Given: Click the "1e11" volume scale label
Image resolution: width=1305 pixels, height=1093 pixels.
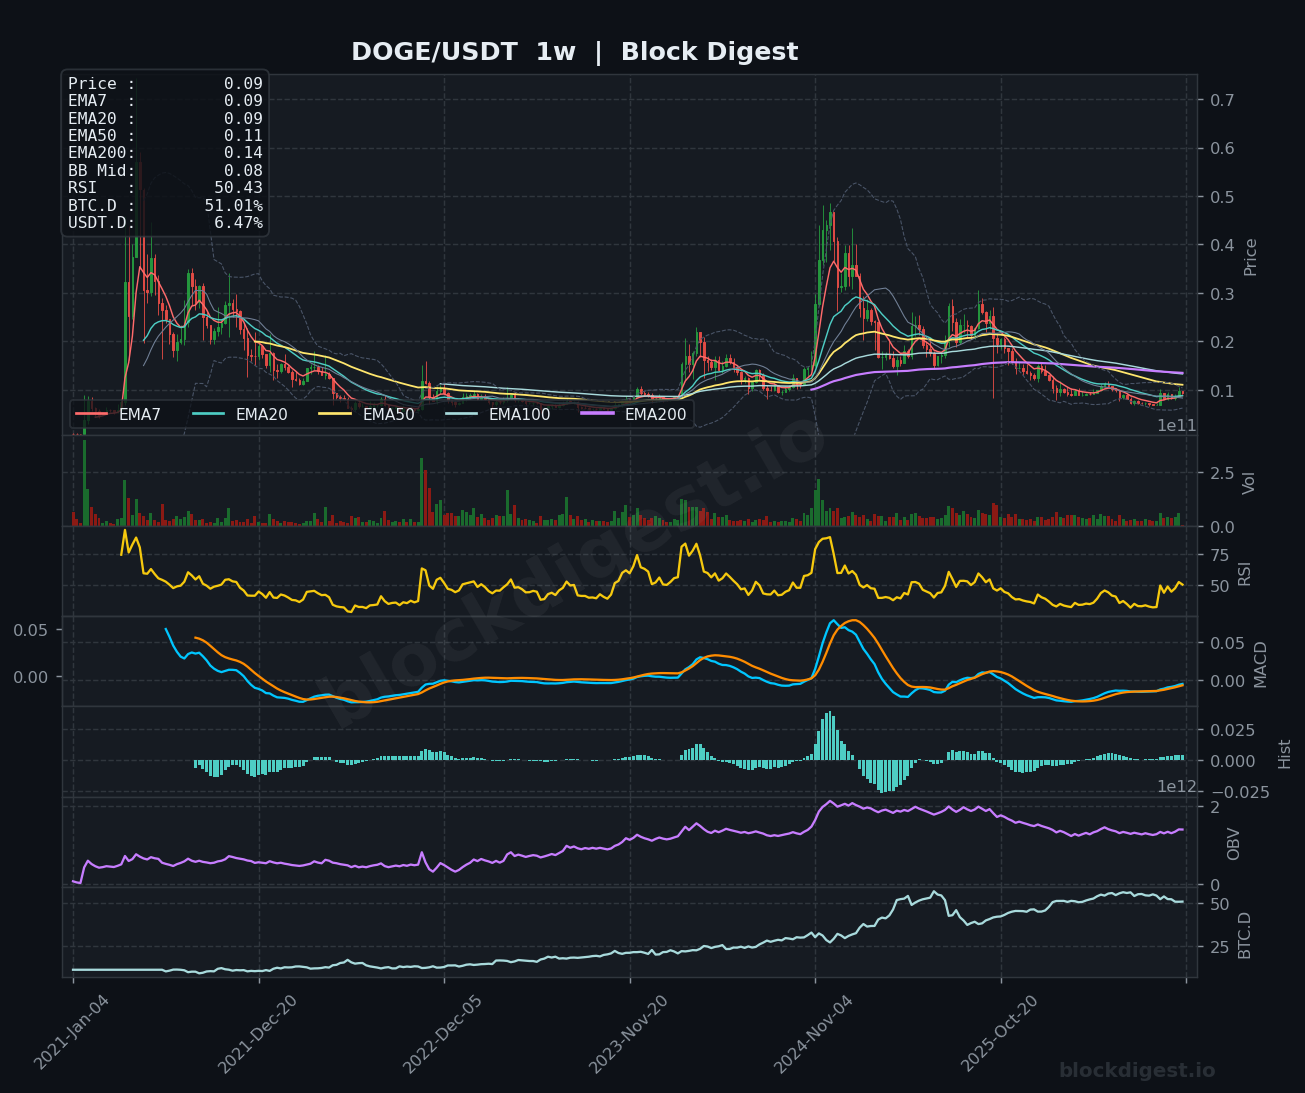Looking at the screenshot, I should [x=1177, y=426].
